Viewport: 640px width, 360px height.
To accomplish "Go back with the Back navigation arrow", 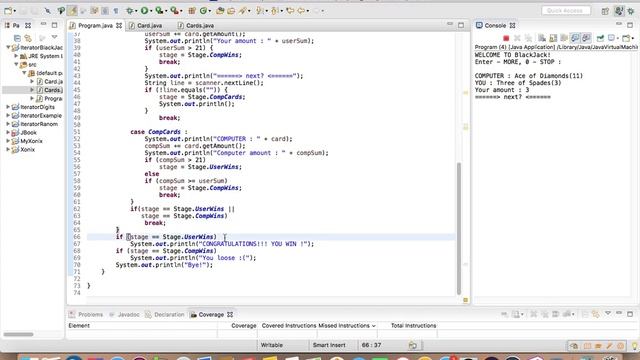I will point(301,11).
